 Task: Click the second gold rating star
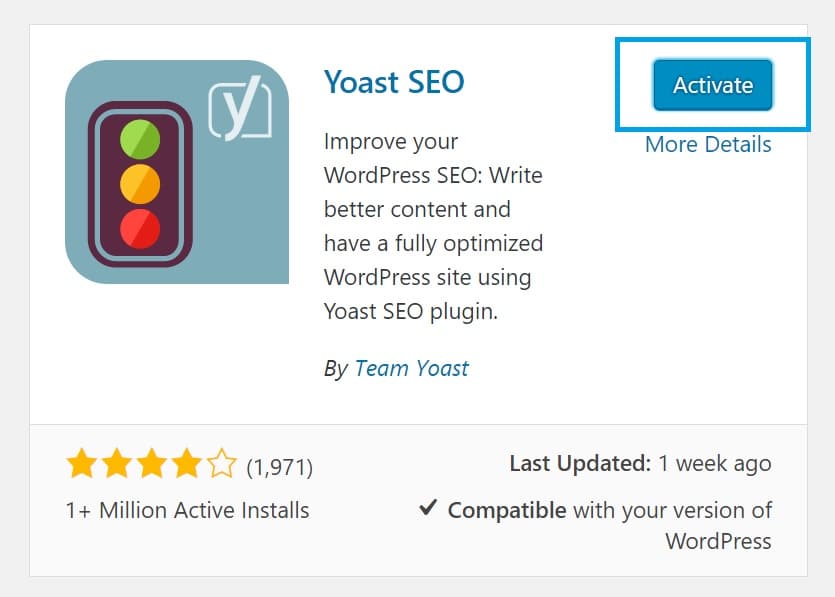[x=117, y=463]
